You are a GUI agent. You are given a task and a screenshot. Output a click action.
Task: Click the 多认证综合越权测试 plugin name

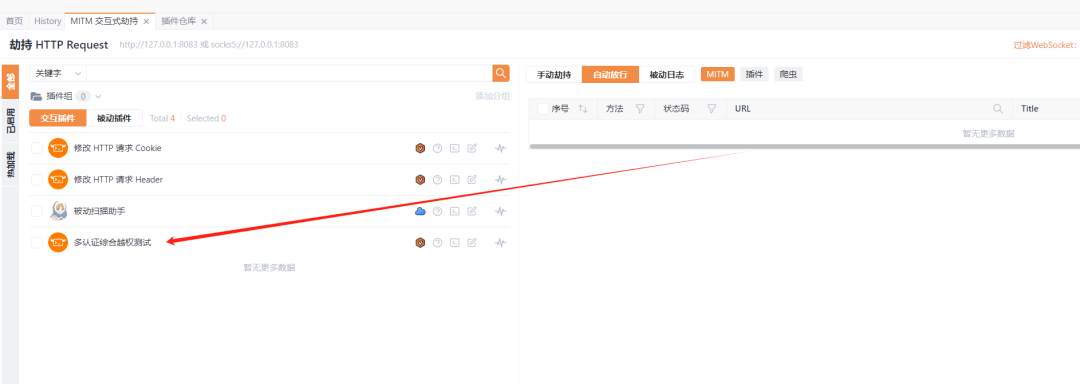coord(112,243)
